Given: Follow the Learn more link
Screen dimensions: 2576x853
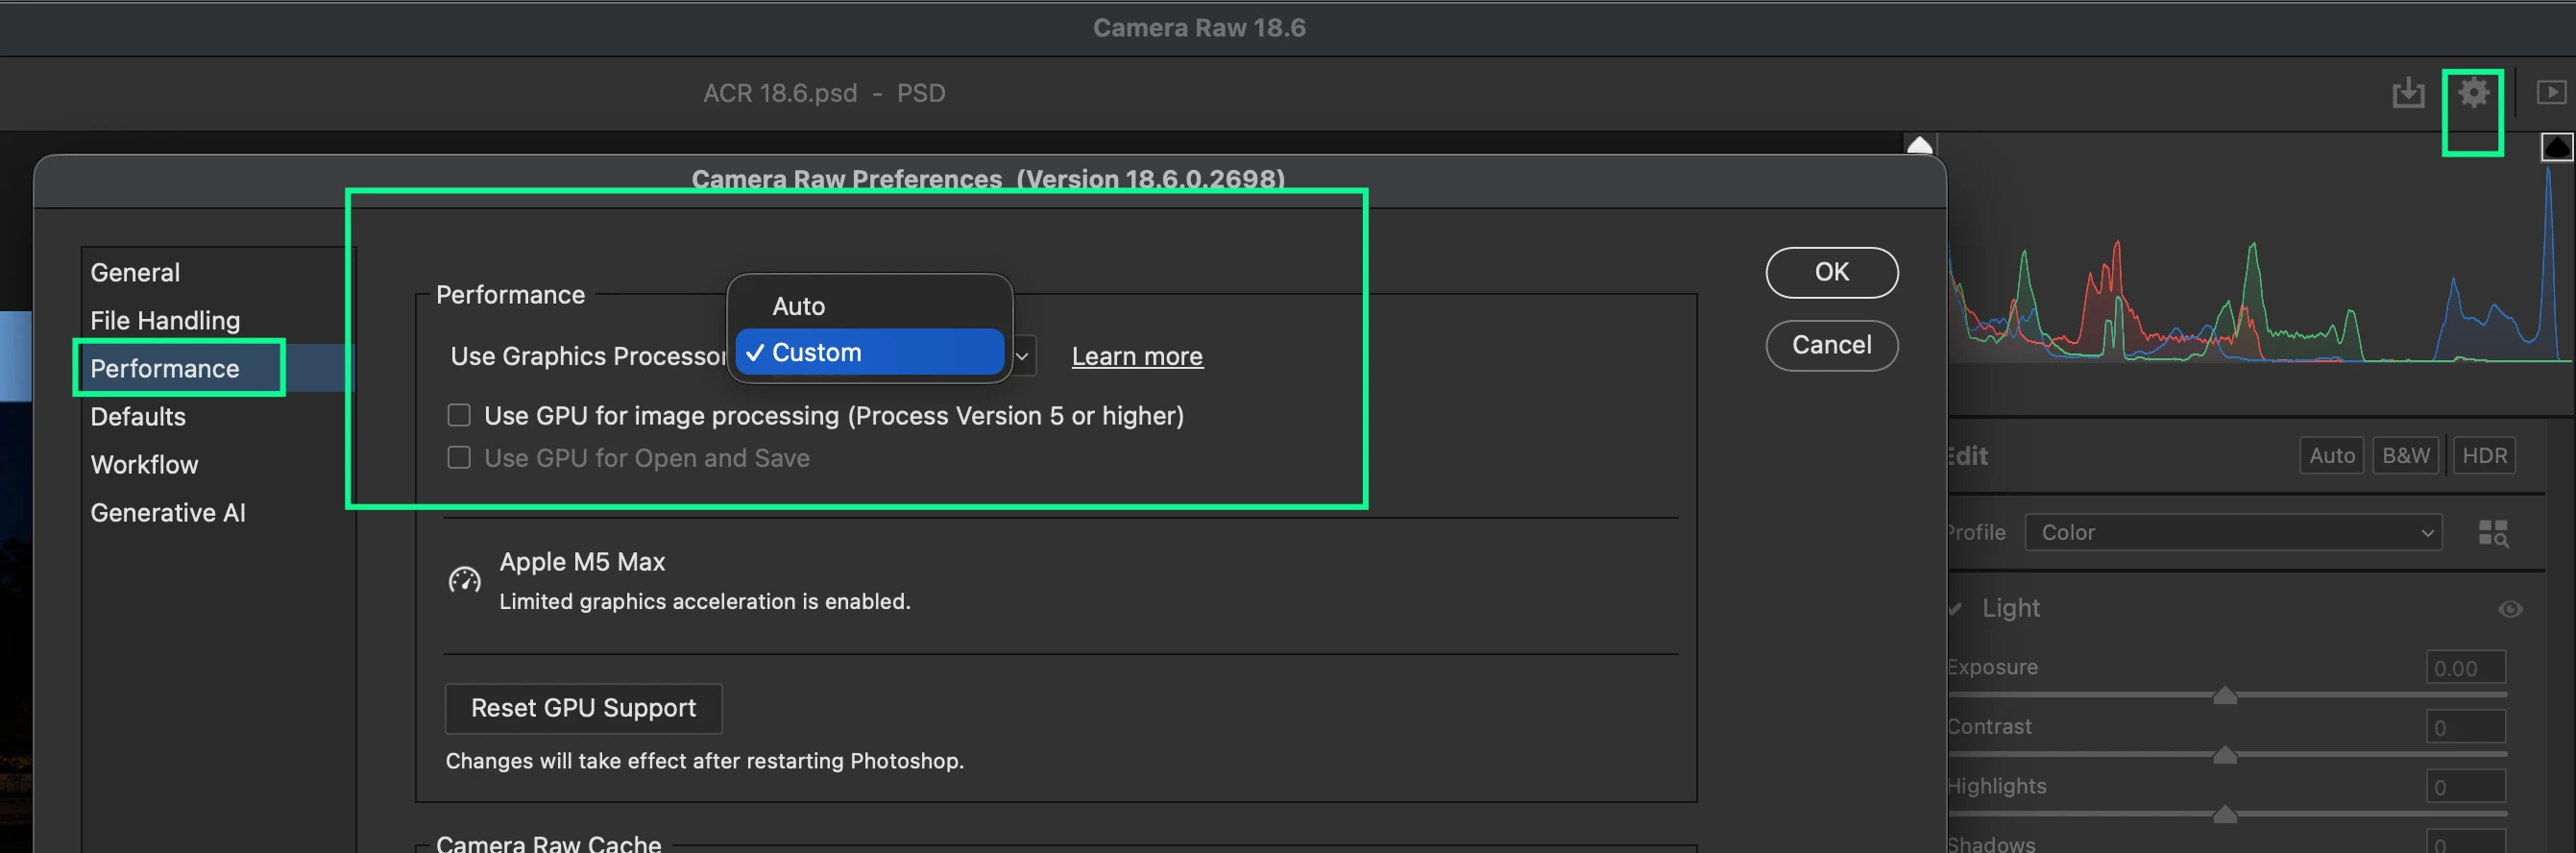Looking at the screenshot, I should (x=1137, y=356).
